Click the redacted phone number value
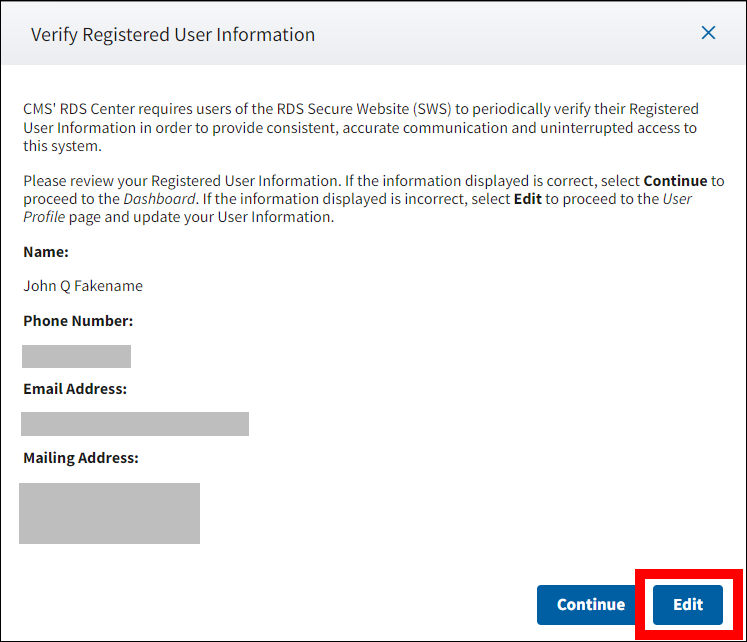Screen dimensions: 747x642 (76, 356)
